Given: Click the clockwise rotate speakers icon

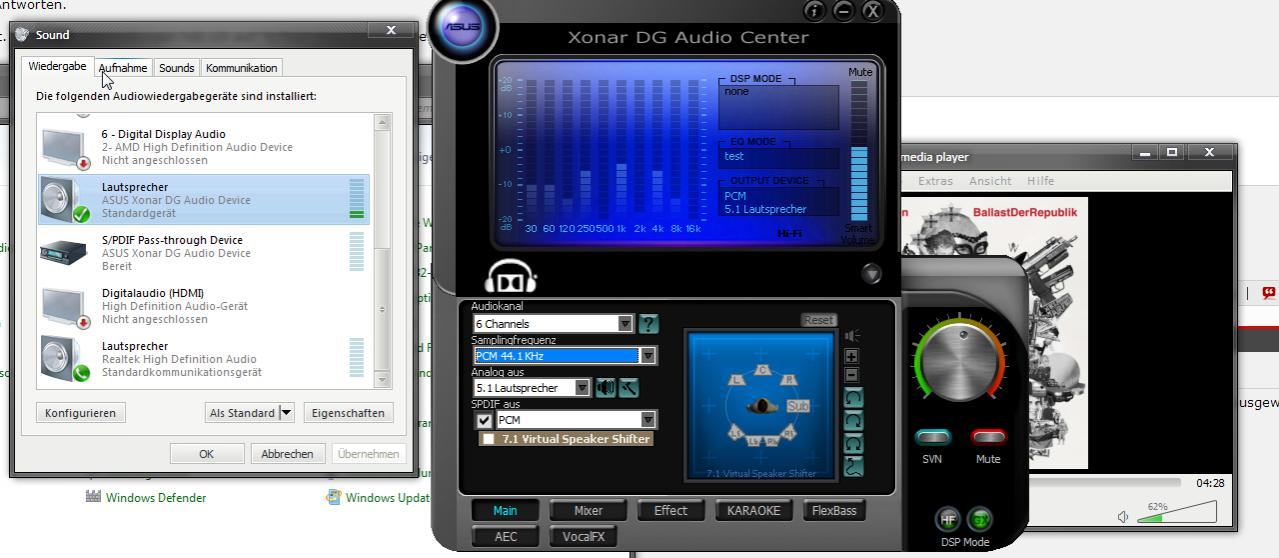Looking at the screenshot, I should point(854,421).
